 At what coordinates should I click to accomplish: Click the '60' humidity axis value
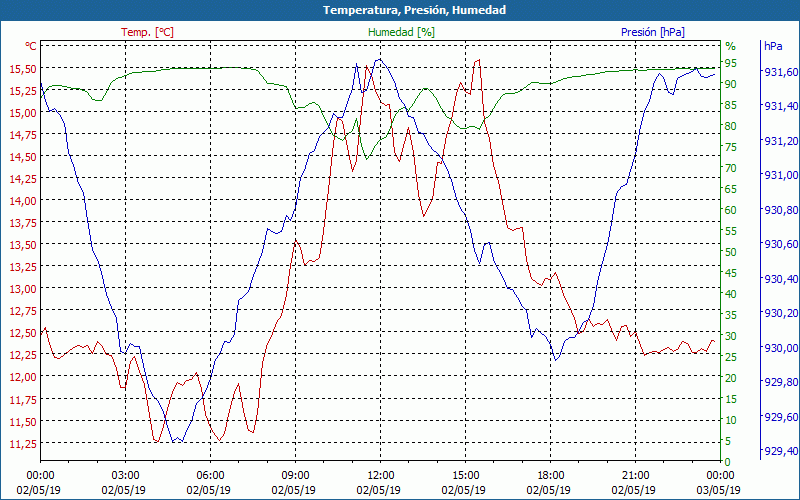coord(731,210)
